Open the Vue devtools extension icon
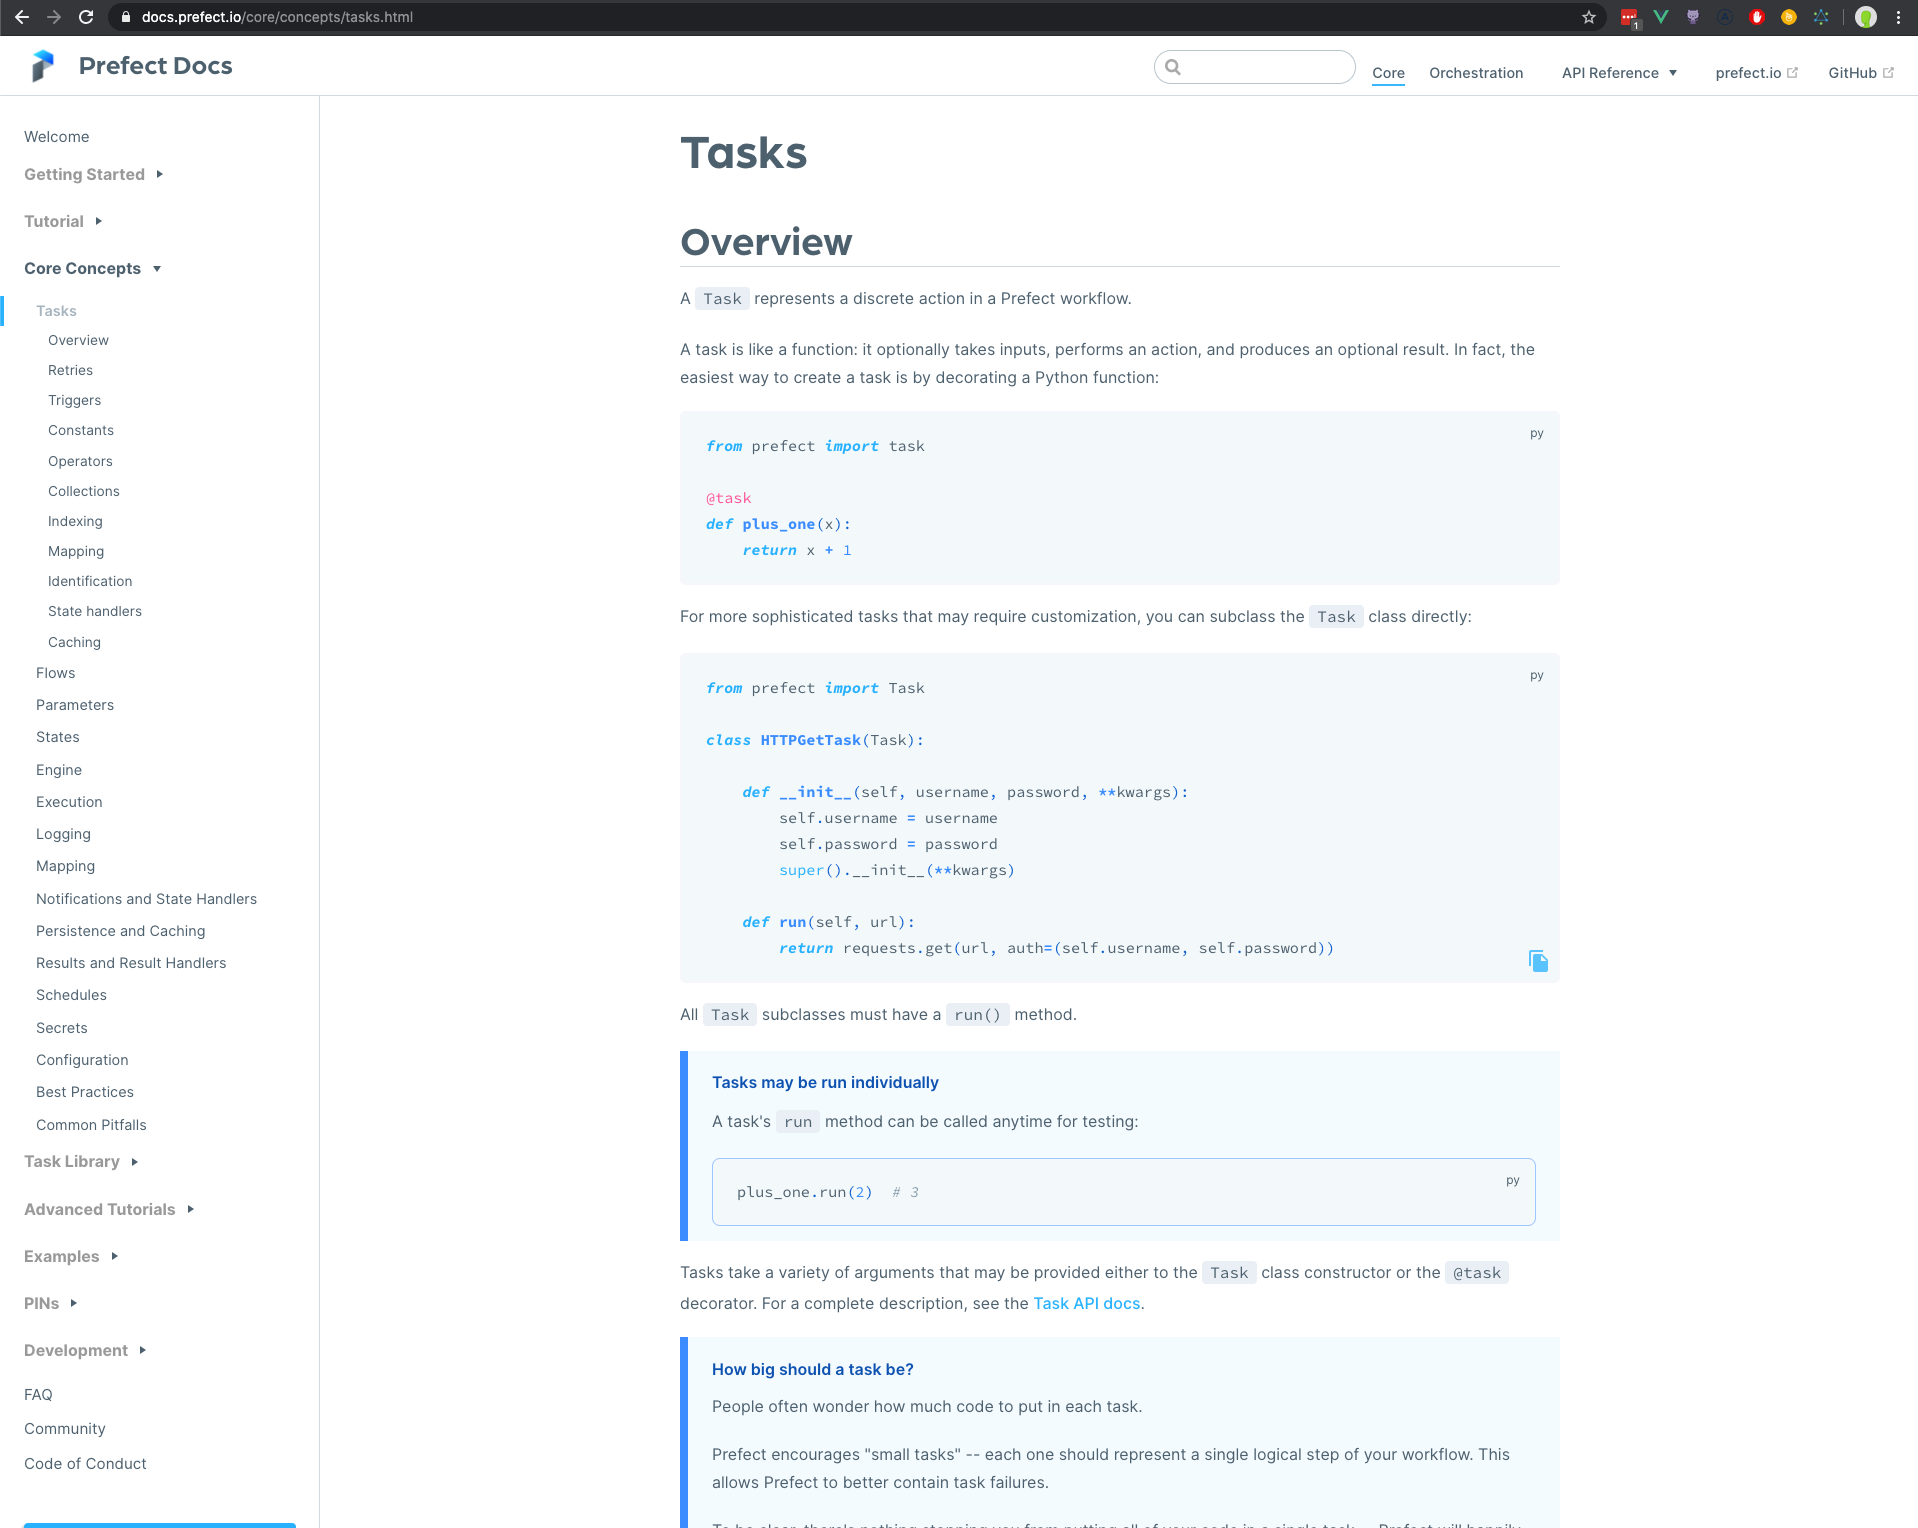The image size is (1918, 1528). point(1661,17)
